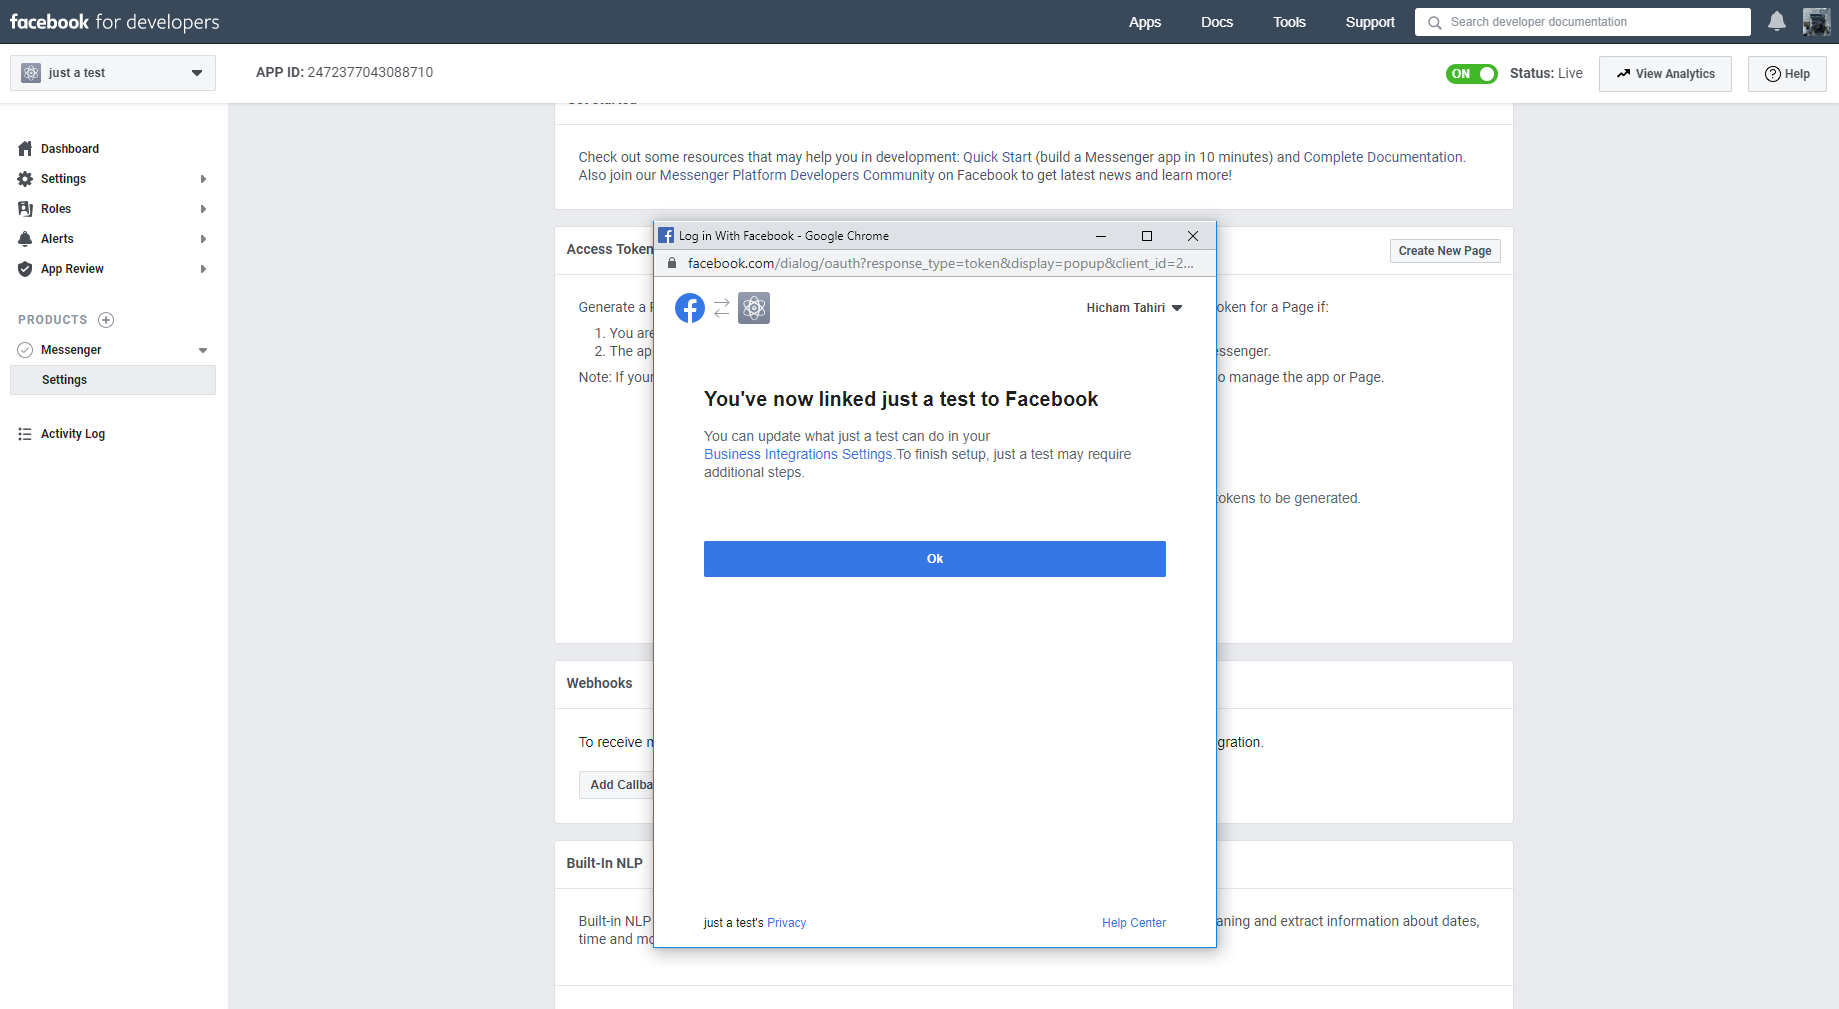Click the App Review shield icon
The image size is (1839, 1009).
25,269
